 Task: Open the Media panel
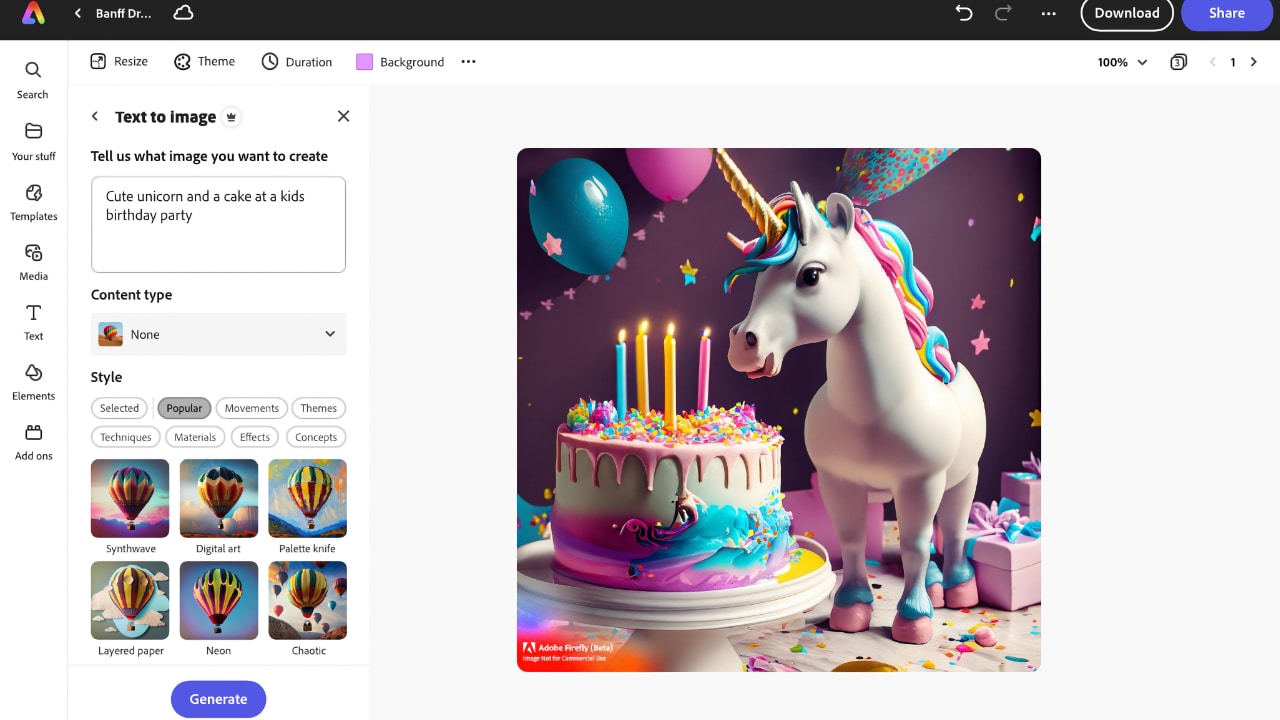pos(32,258)
